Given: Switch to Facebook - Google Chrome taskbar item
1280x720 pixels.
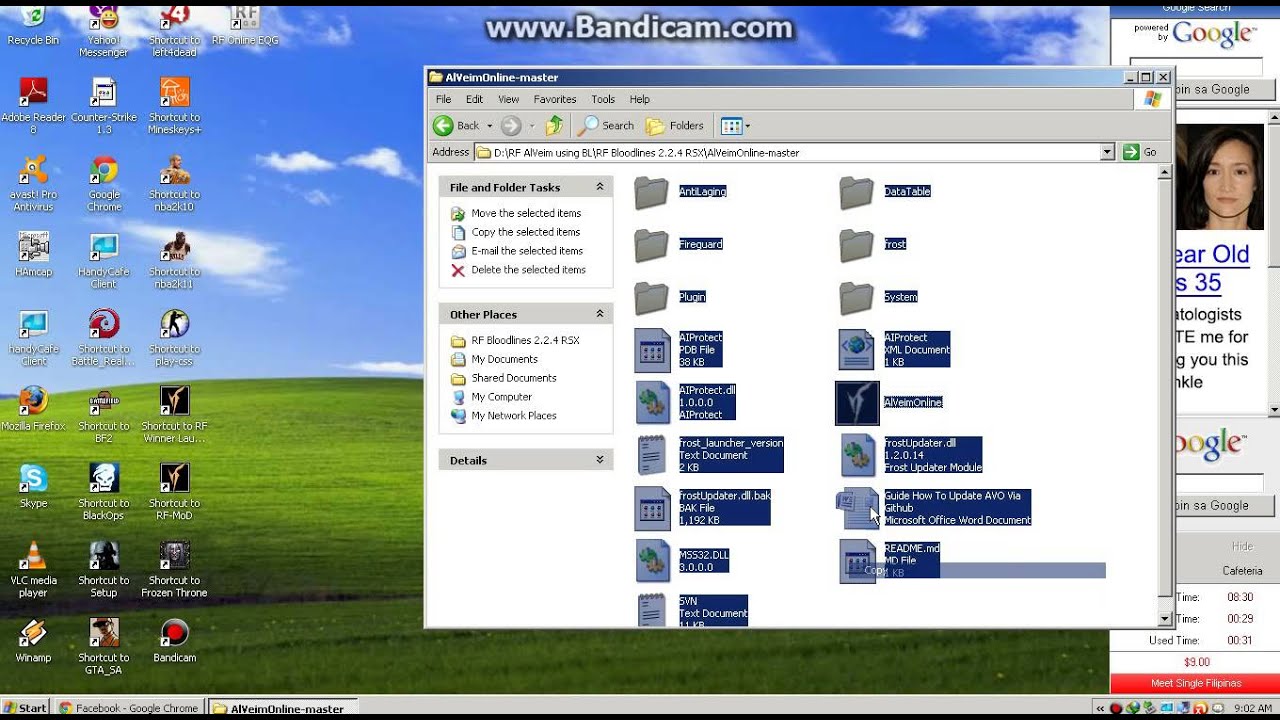Looking at the screenshot, I should (130, 708).
